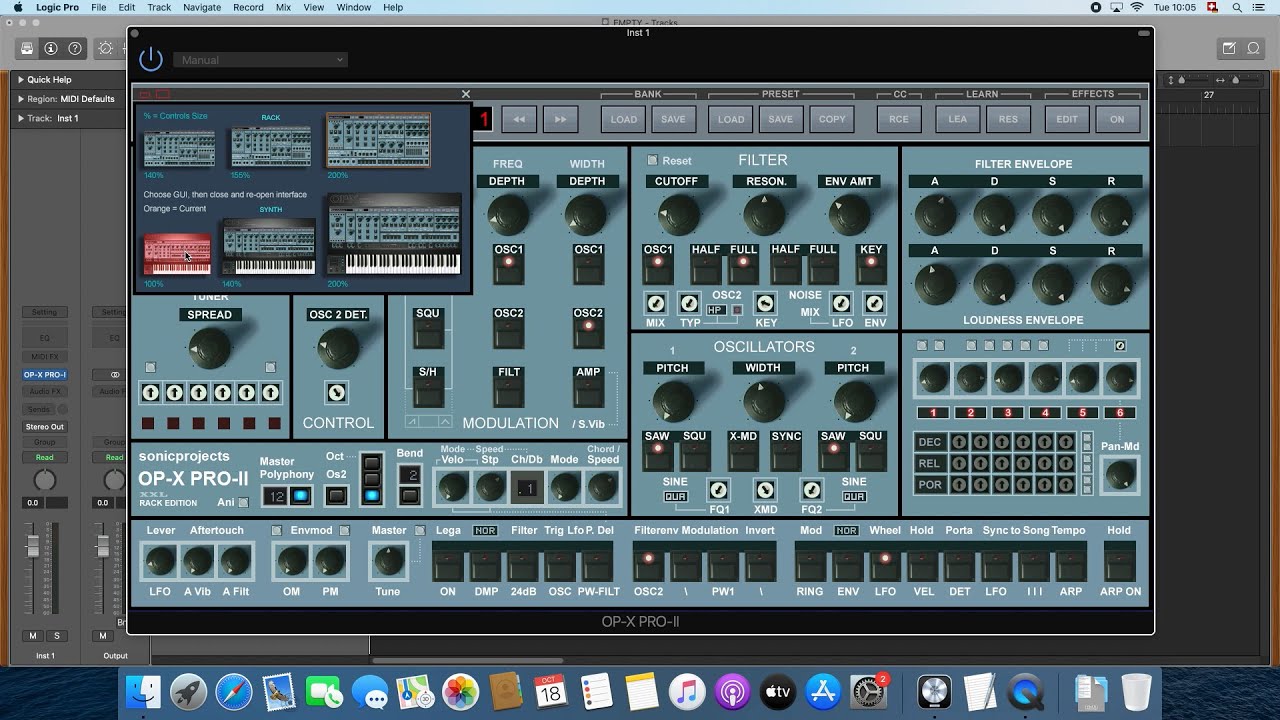Viewport: 1280px width, 720px height.
Task: Click the filter LFO rotary switch
Action: [x=841, y=303]
